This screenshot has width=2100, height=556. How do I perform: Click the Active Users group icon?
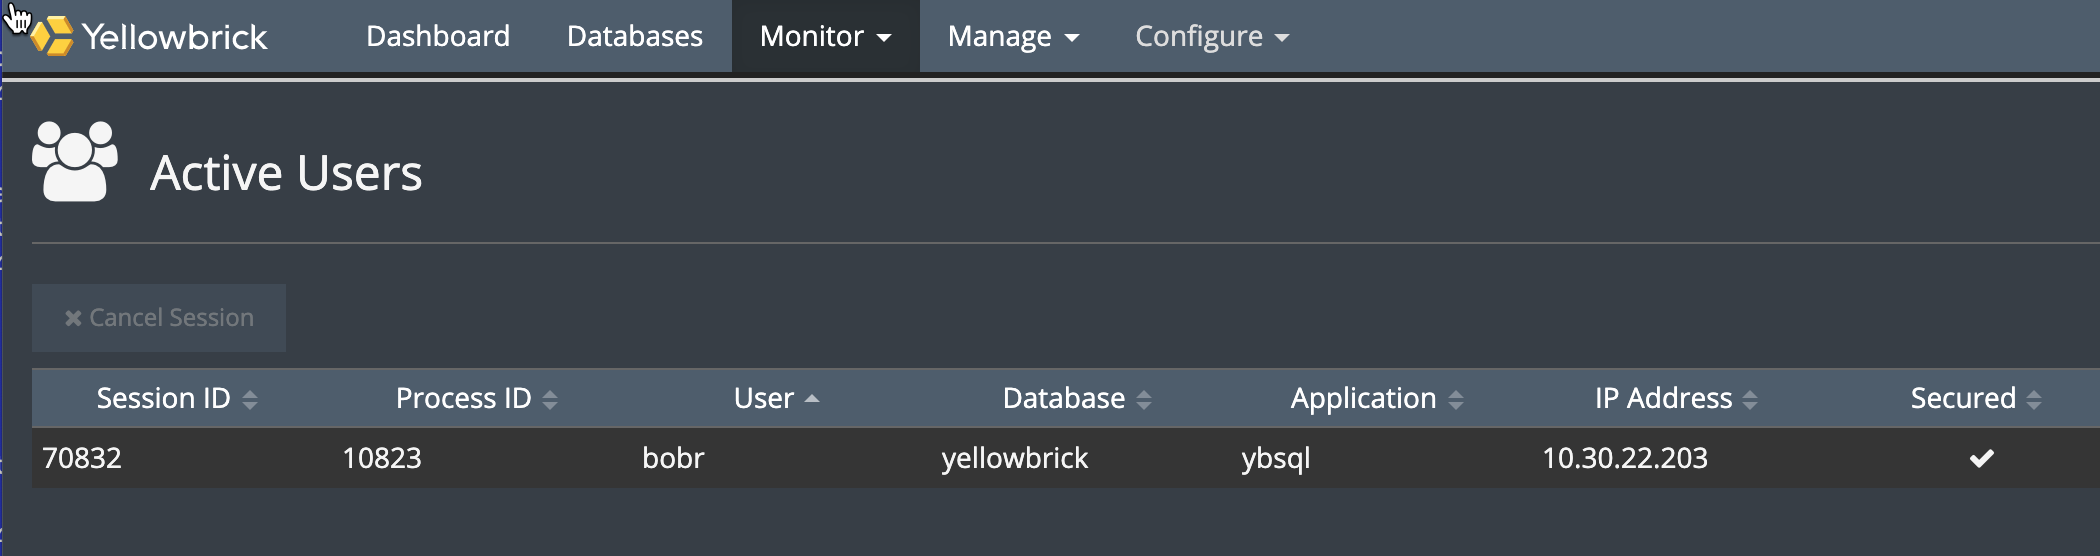[x=75, y=162]
